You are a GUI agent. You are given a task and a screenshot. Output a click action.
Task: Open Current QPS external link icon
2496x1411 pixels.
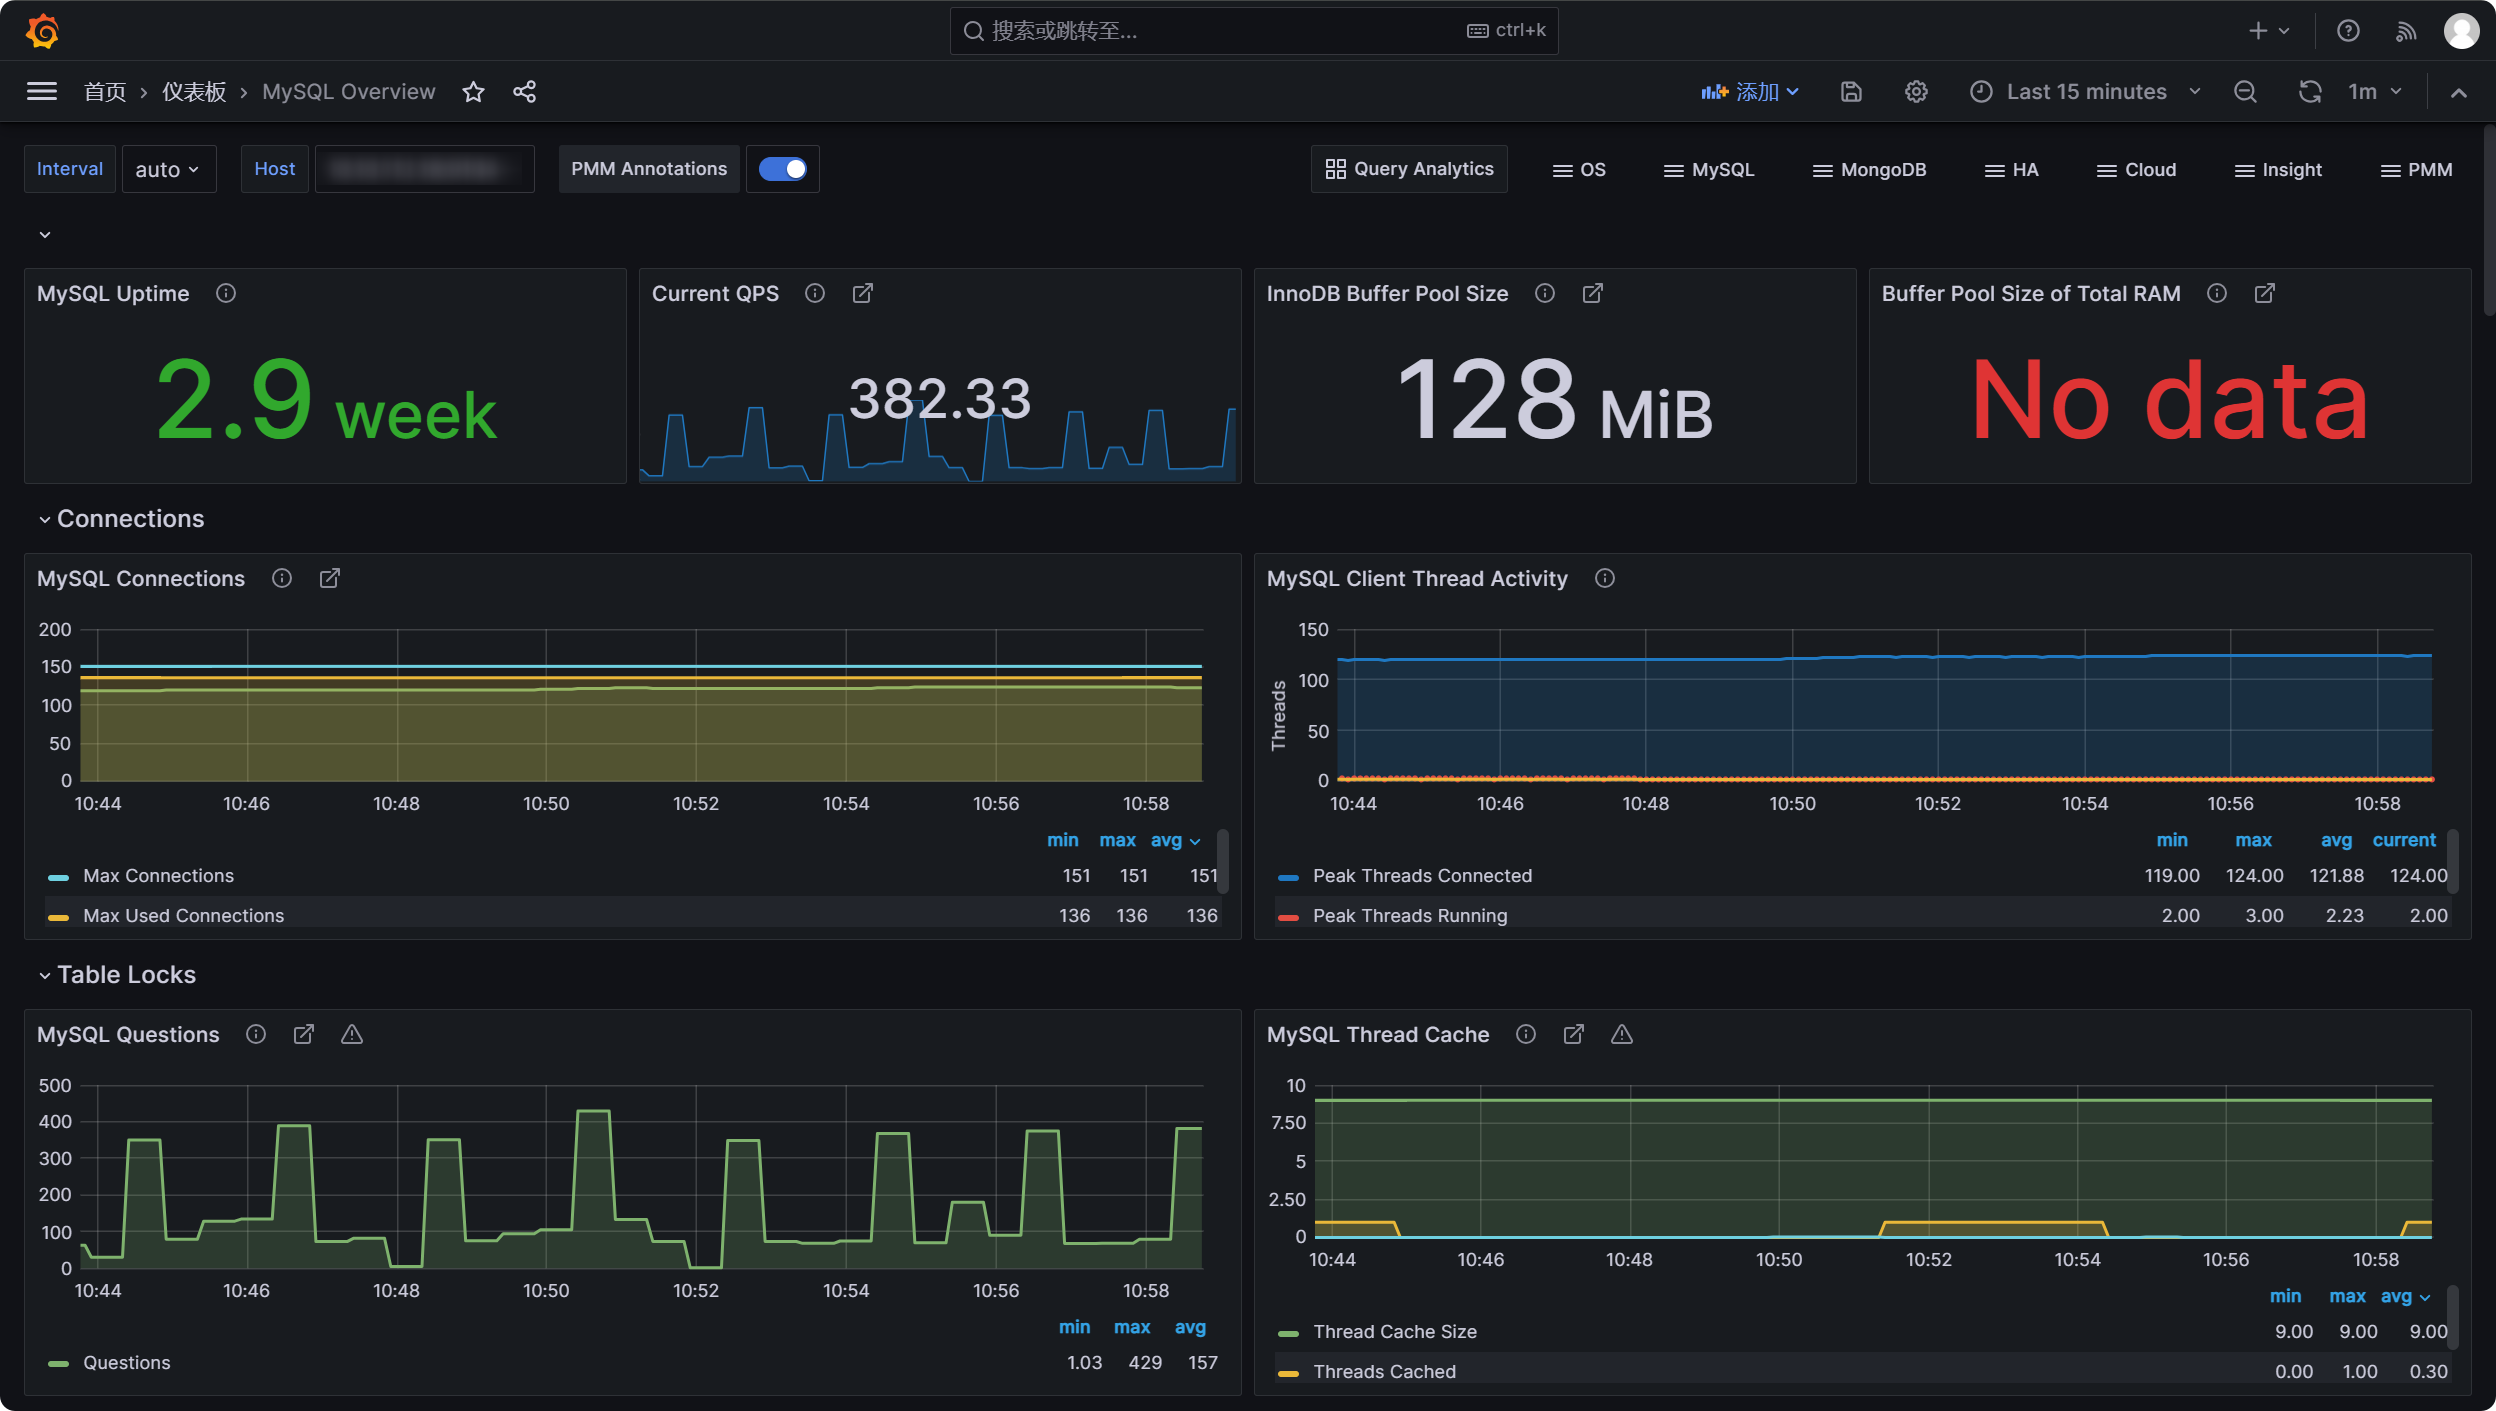click(863, 293)
